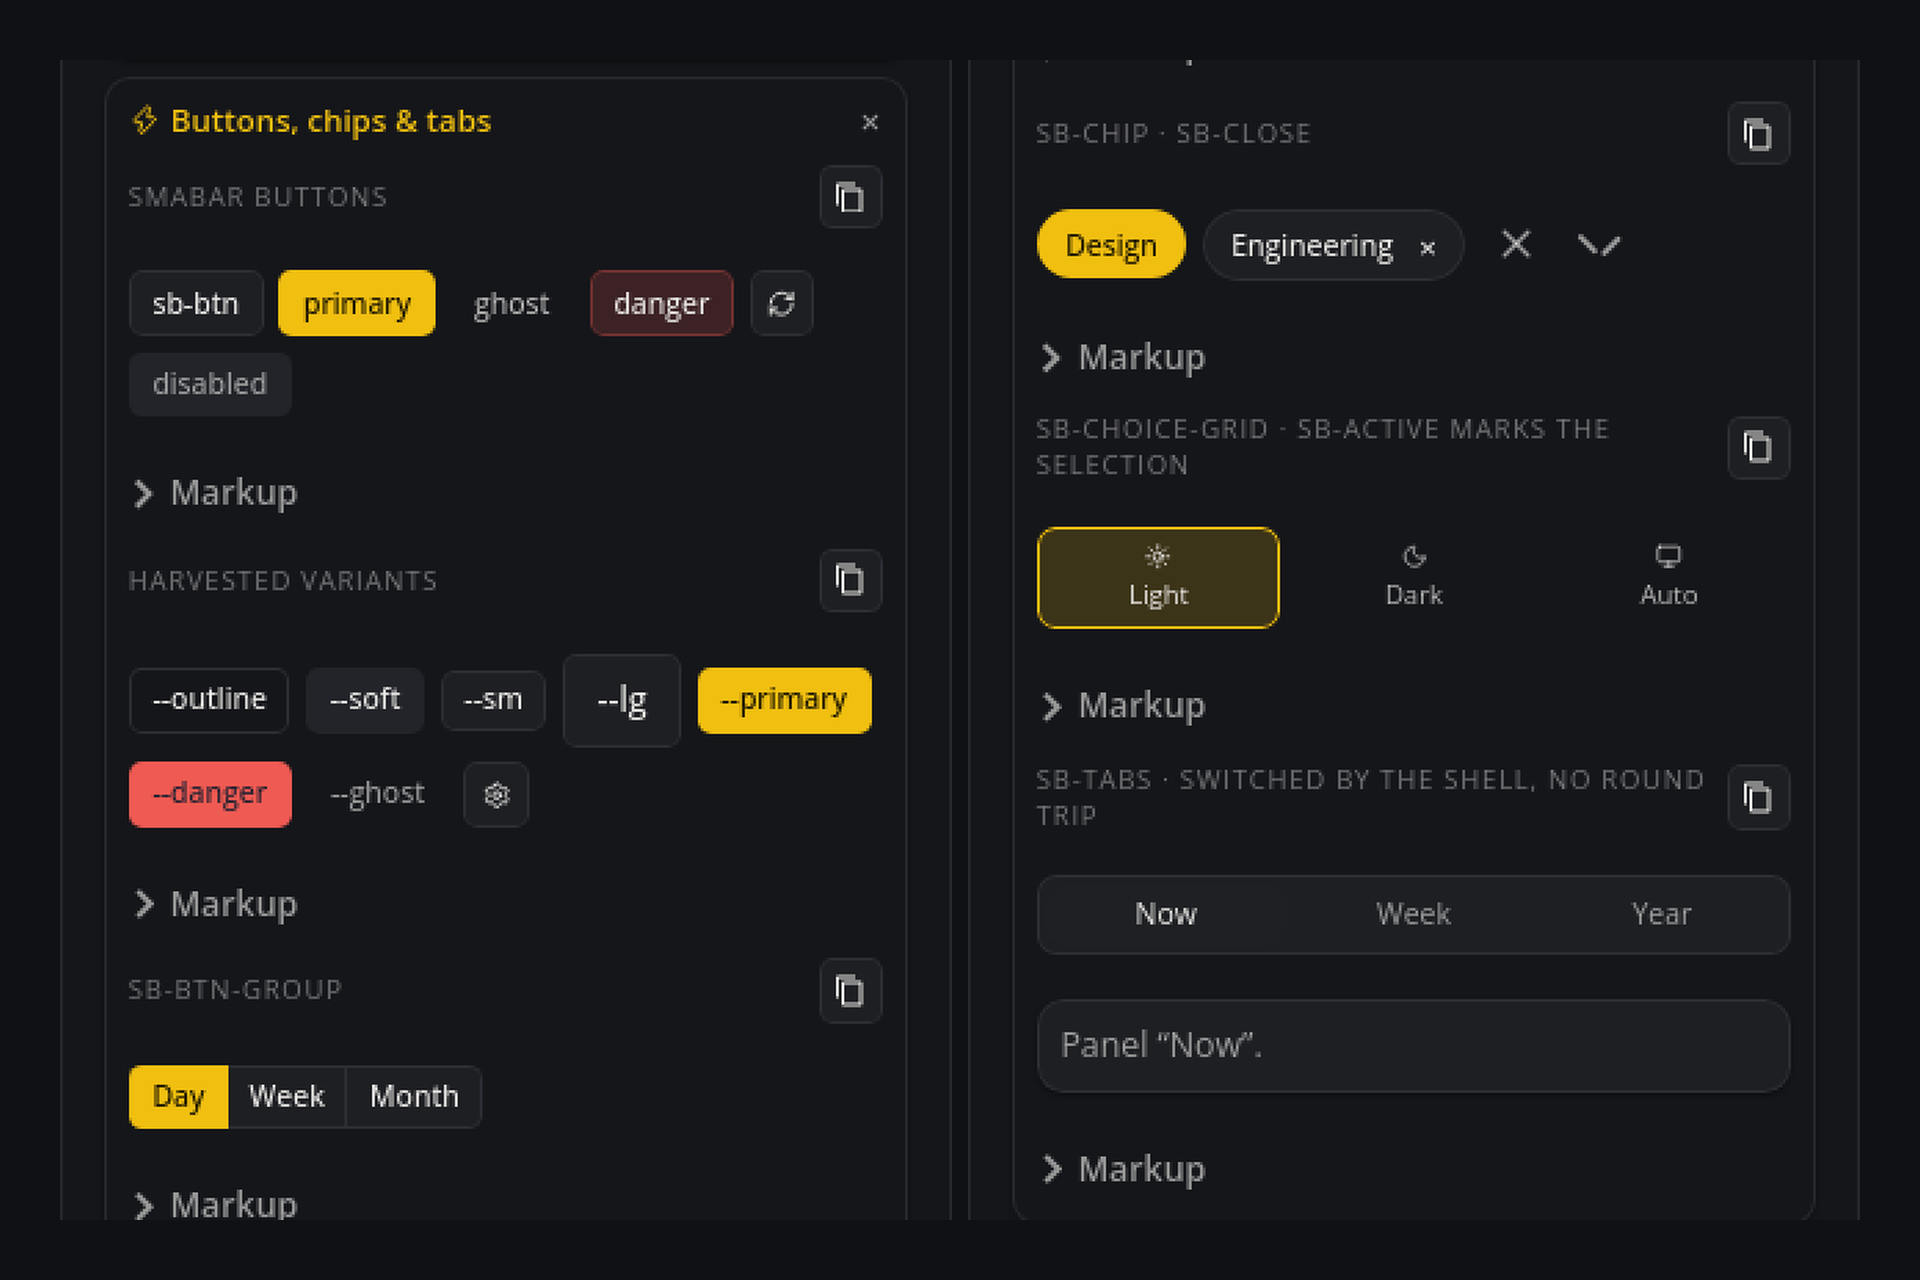Screen dimensions: 1920x1280
Task: Switch to the Week tab in sb-tabs
Action: pos(1413,914)
